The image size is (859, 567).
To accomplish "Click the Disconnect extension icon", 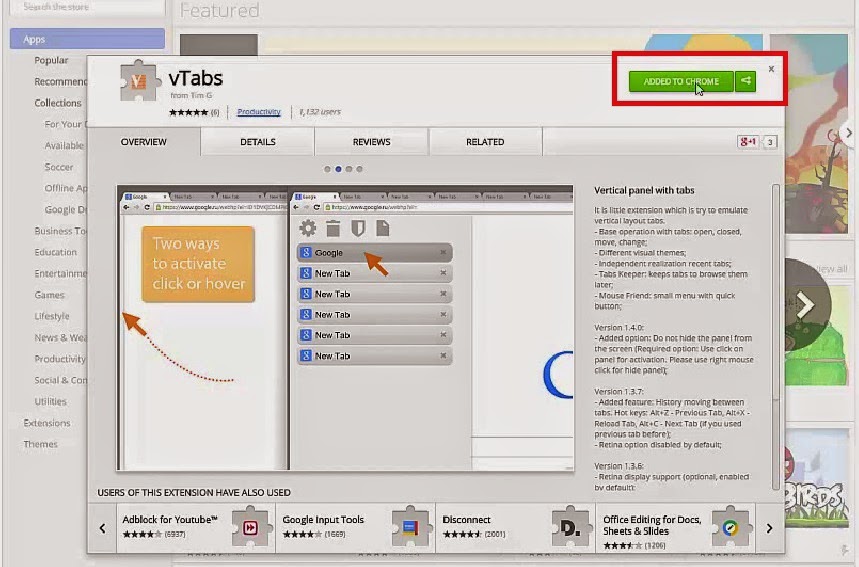I will [x=570, y=527].
